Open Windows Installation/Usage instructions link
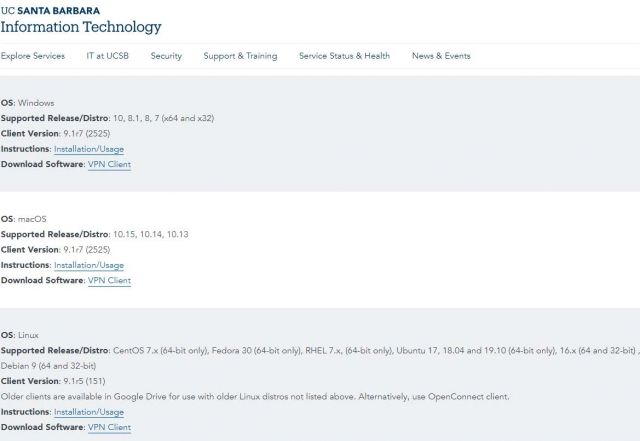 pyautogui.click(x=89, y=149)
